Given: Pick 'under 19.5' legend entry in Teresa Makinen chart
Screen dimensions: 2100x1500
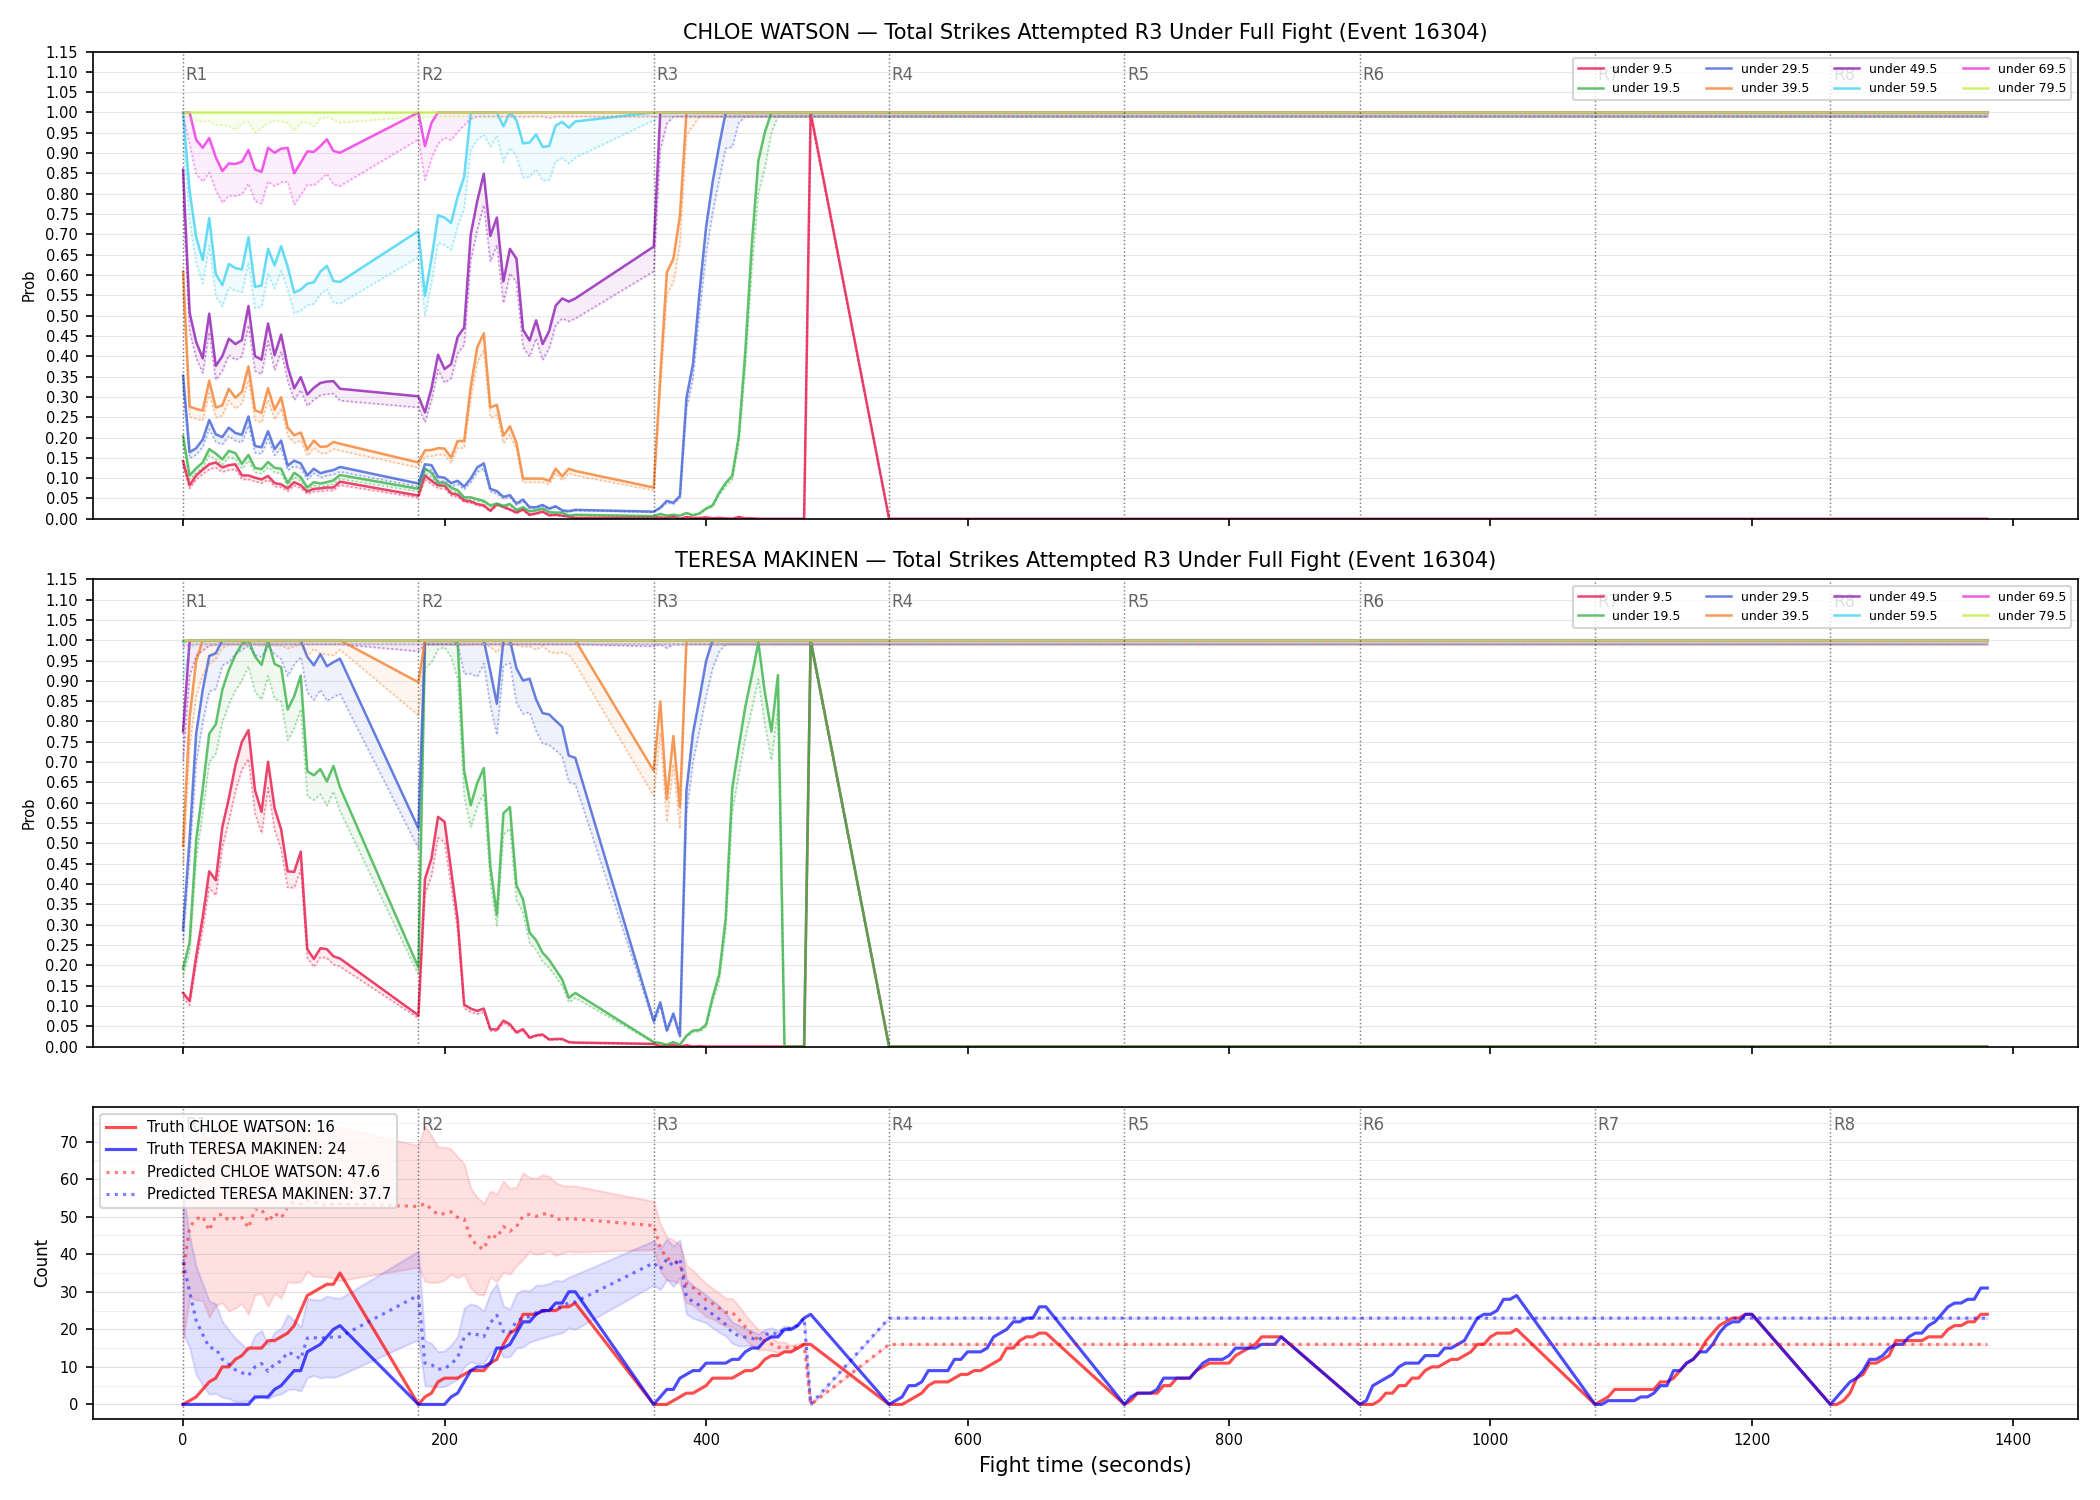Looking at the screenshot, I should 1628,616.
